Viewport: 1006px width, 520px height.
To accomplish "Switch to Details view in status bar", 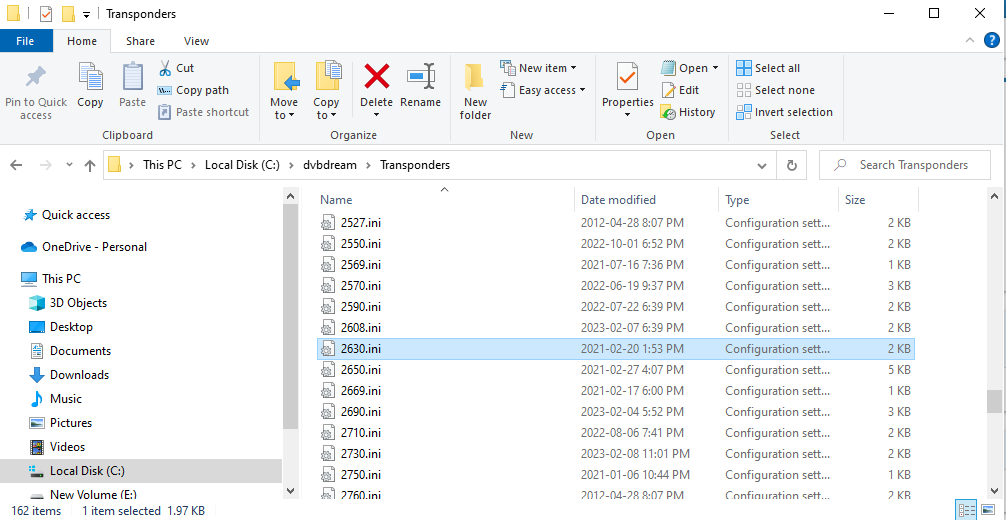I will (x=966, y=511).
